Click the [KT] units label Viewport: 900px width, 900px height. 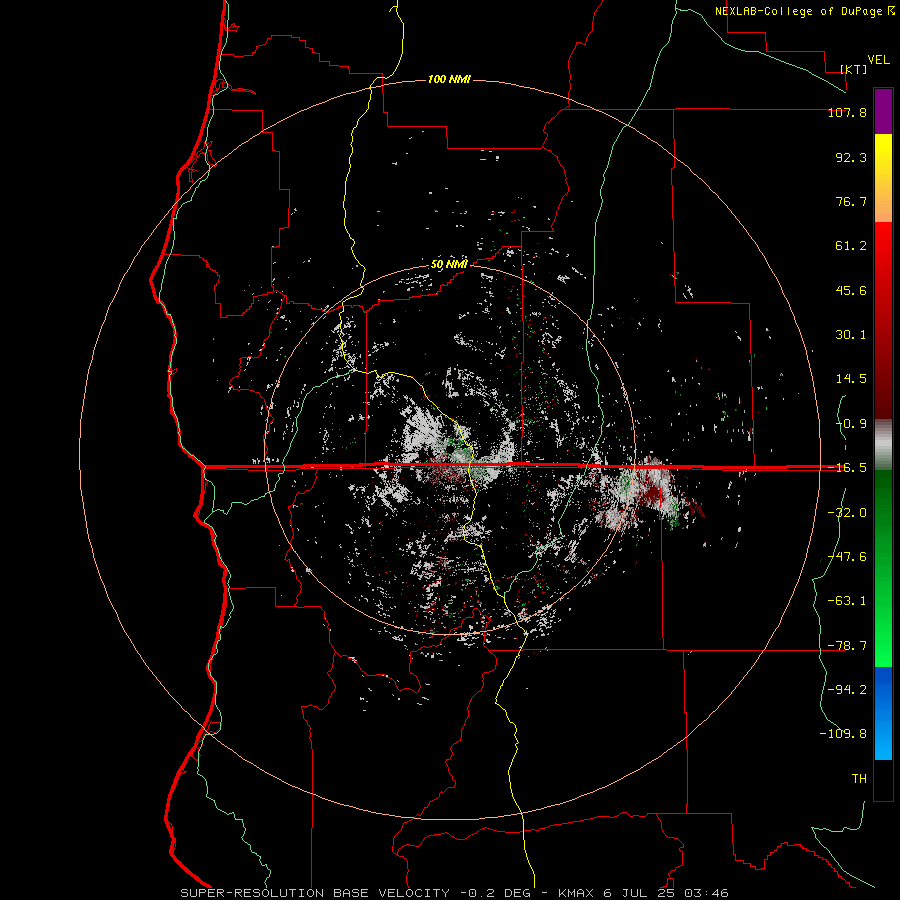854,69
